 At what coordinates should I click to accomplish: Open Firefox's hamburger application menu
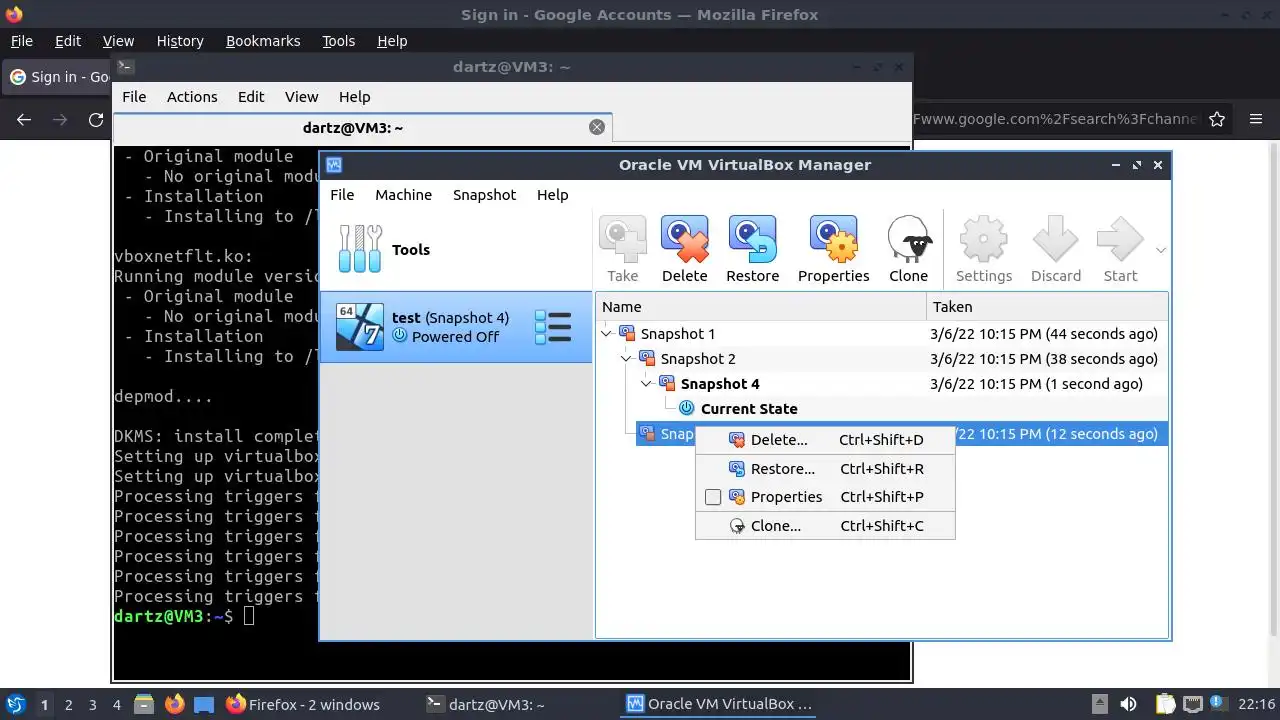click(x=1256, y=119)
